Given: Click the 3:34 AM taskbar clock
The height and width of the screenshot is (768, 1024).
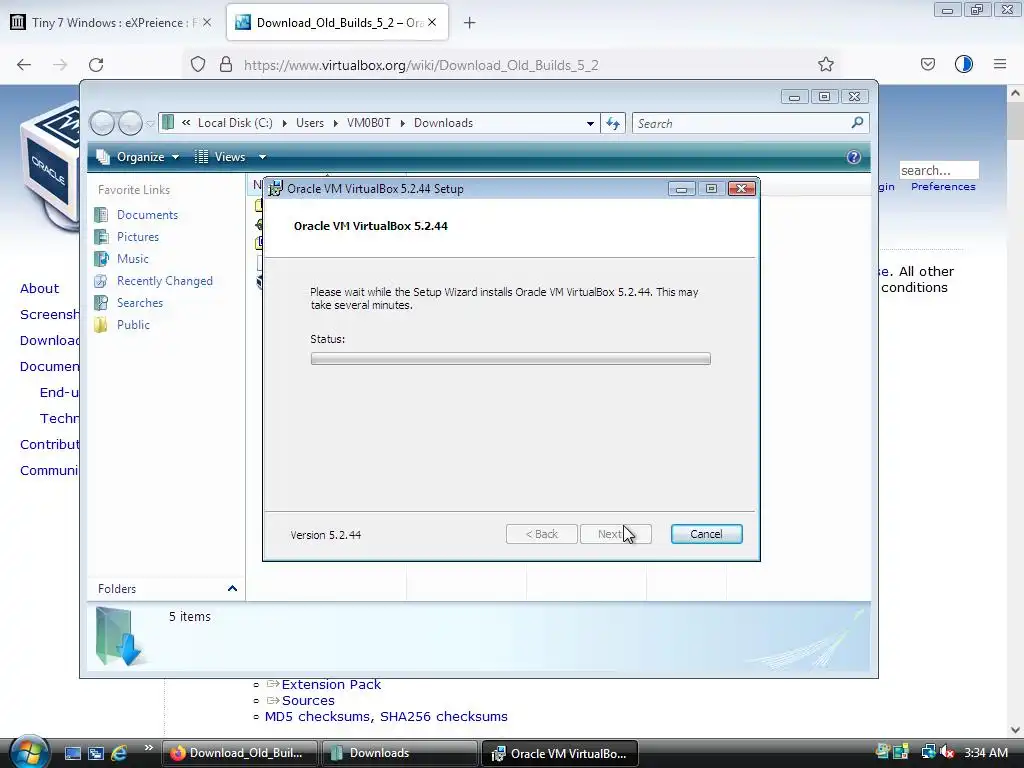Looking at the screenshot, I should pos(985,753).
